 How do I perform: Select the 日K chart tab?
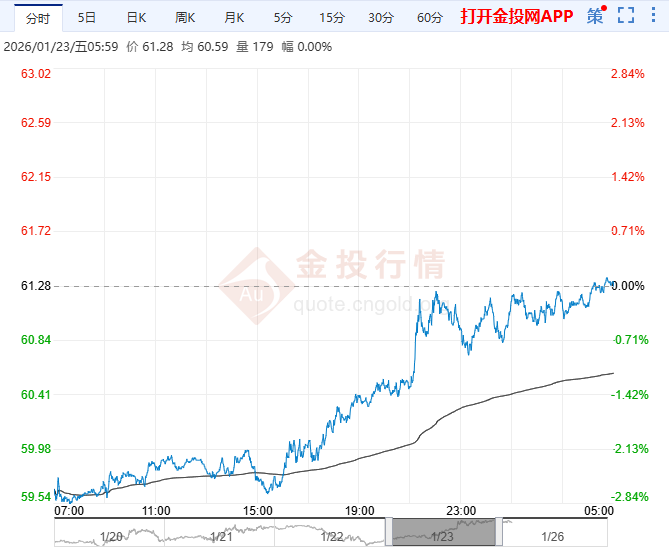pos(136,18)
